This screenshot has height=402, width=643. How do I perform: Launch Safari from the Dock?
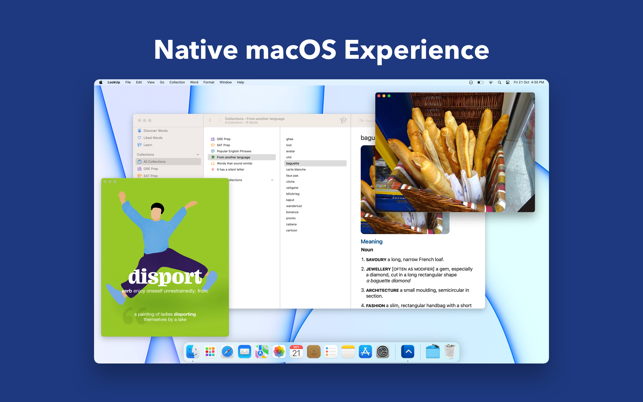[227, 352]
